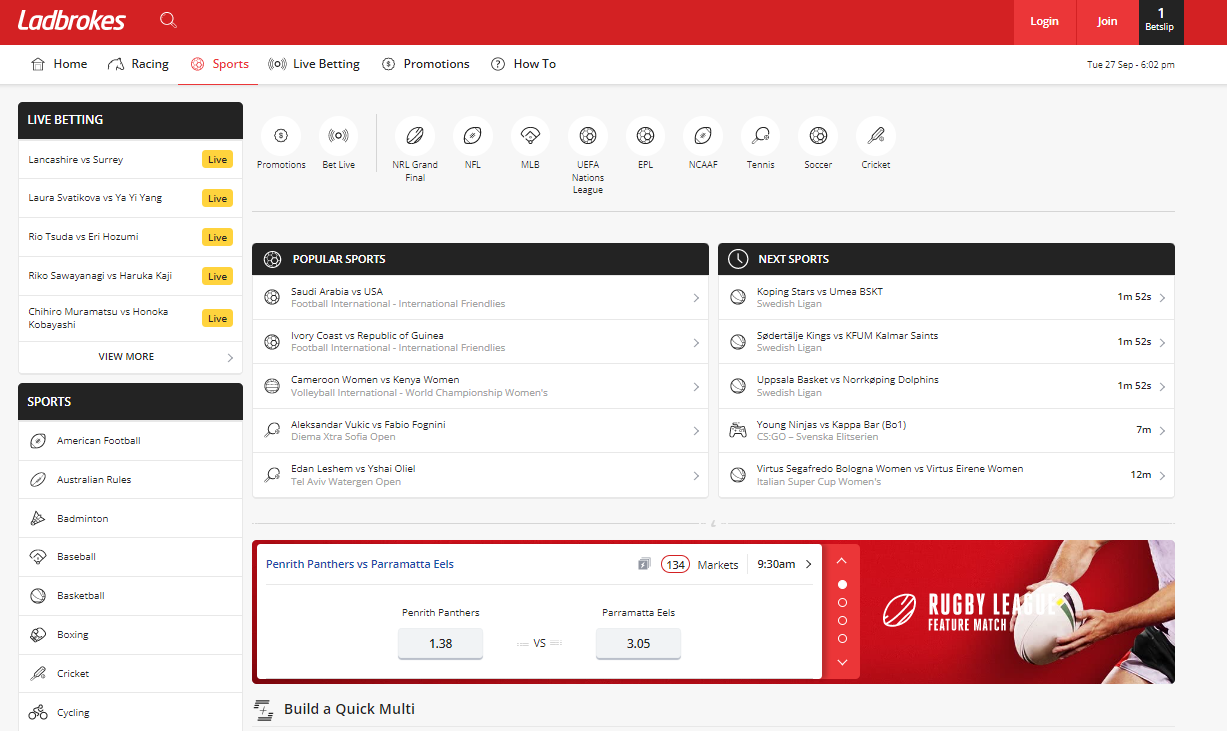Bet on Parramatta Eels at 3.05
Image resolution: width=1227 pixels, height=731 pixels.
tap(638, 643)
